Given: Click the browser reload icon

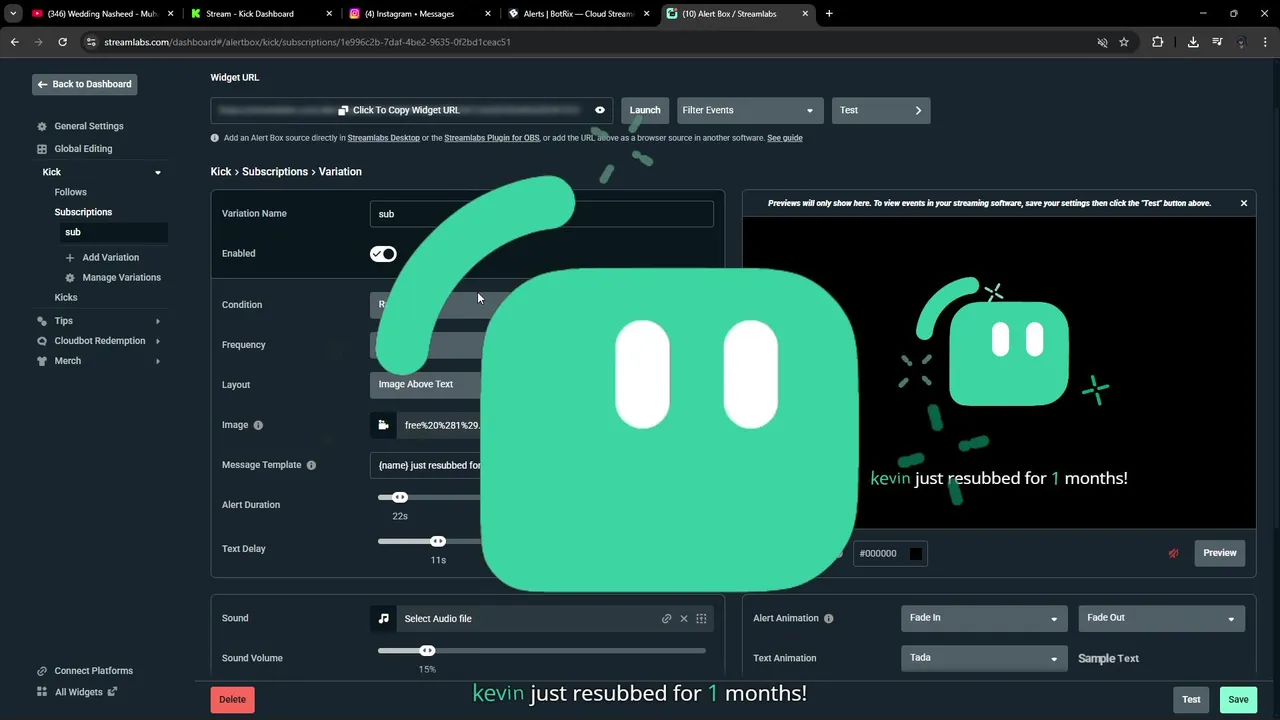Looking at the screenshot, I should pyautogui.click(x=62, y=42).
